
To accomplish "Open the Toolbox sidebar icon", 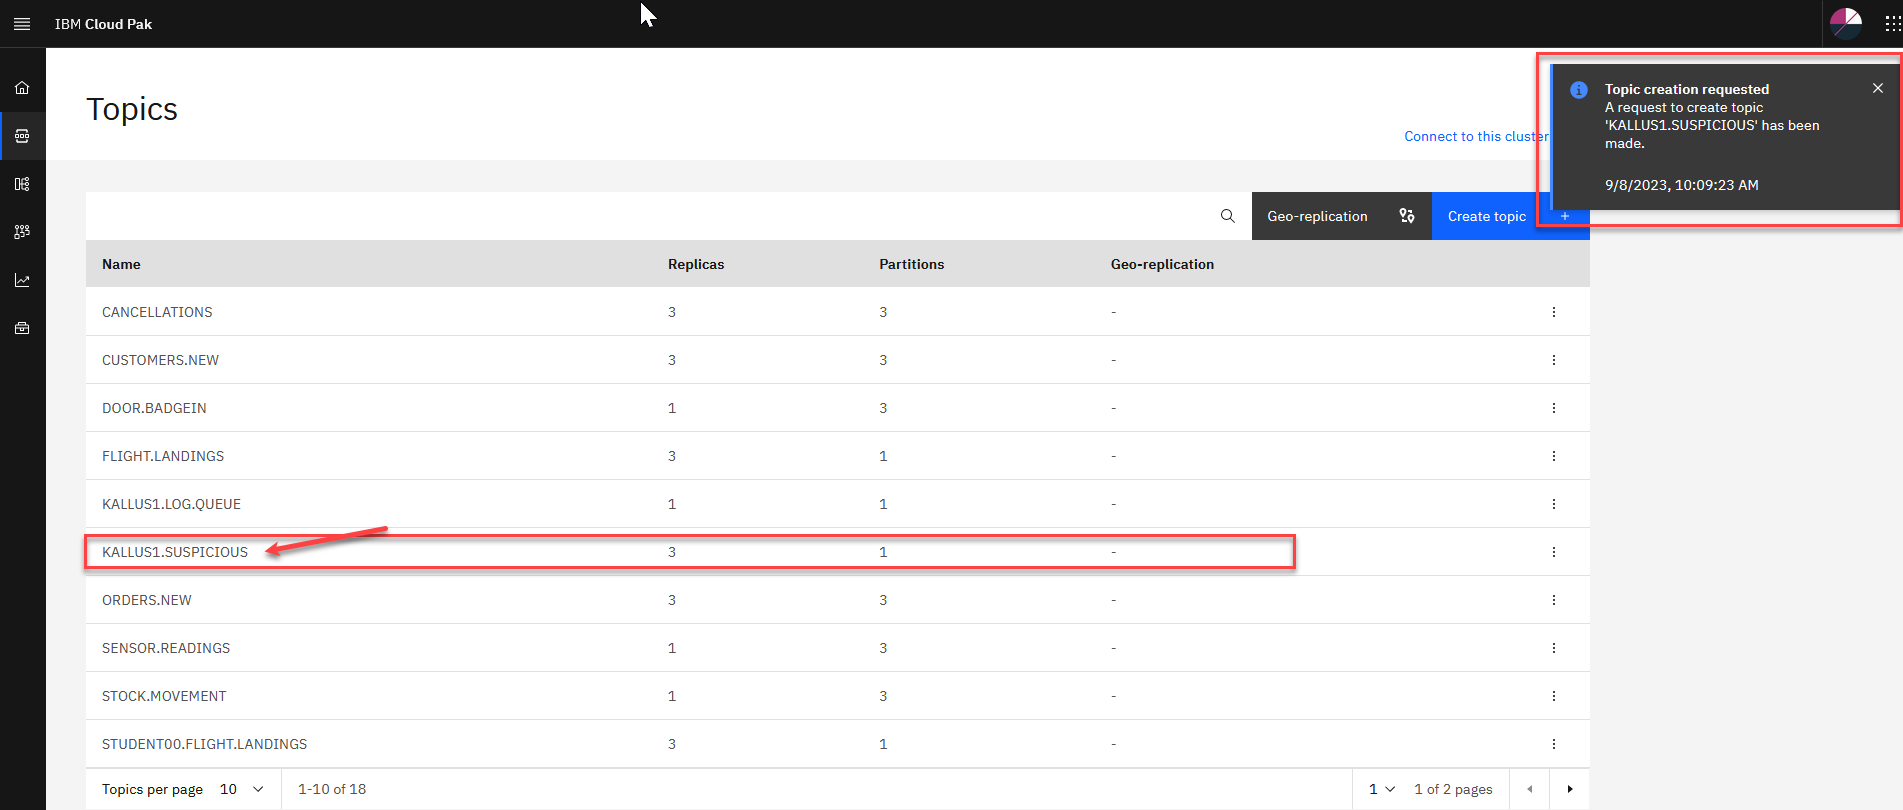I will click(x=22, y=328).
